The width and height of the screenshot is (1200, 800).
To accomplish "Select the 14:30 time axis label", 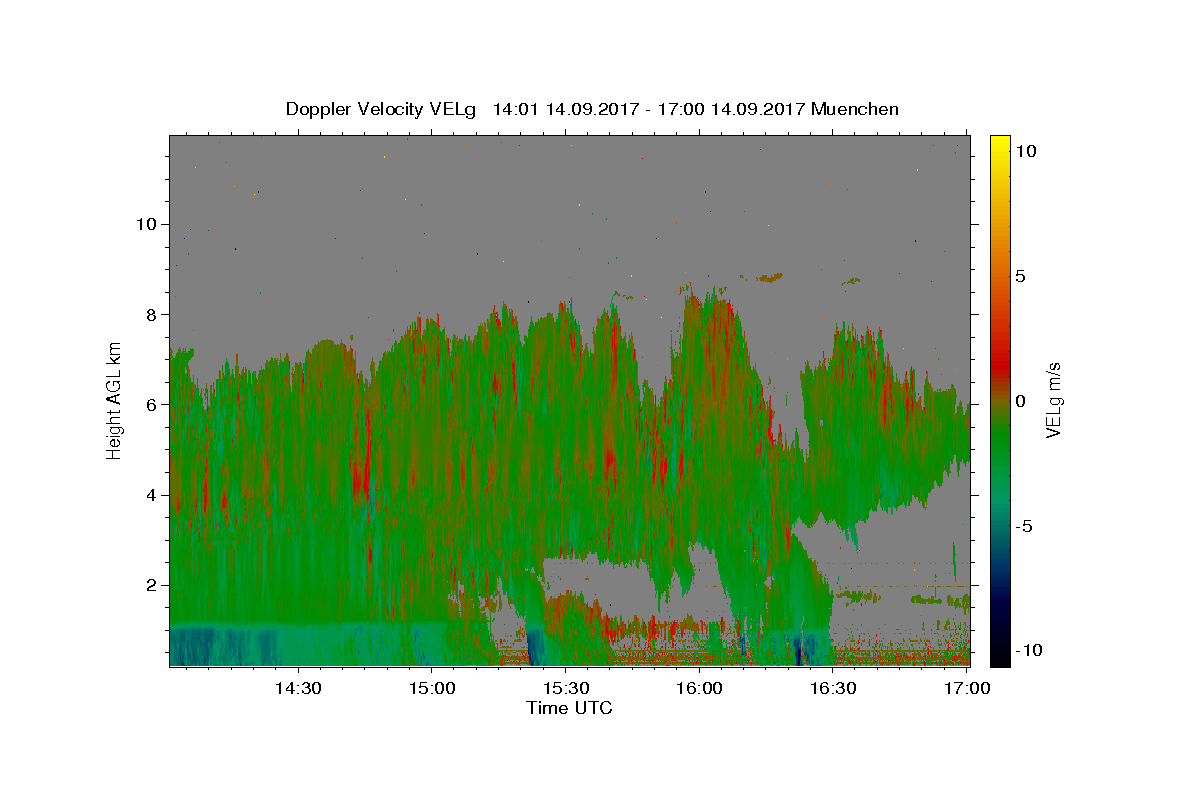I will pos(297,688).
